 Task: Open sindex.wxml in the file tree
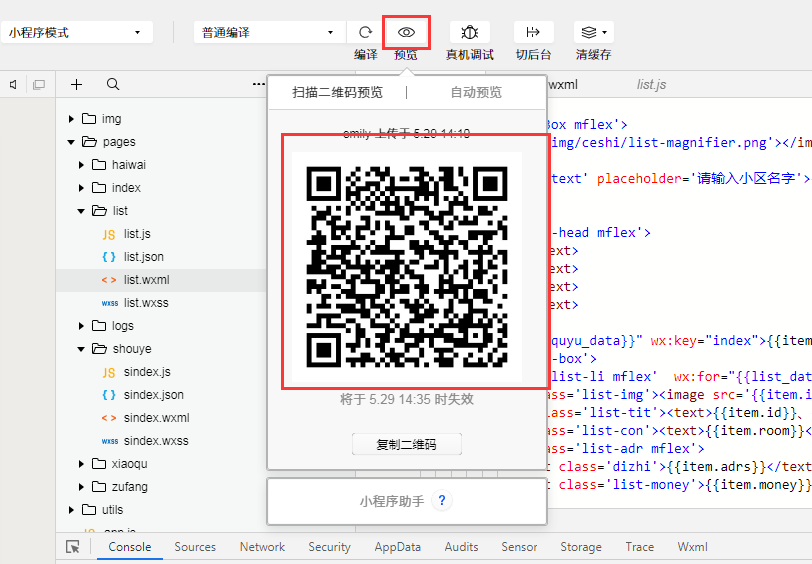point(156,418)
